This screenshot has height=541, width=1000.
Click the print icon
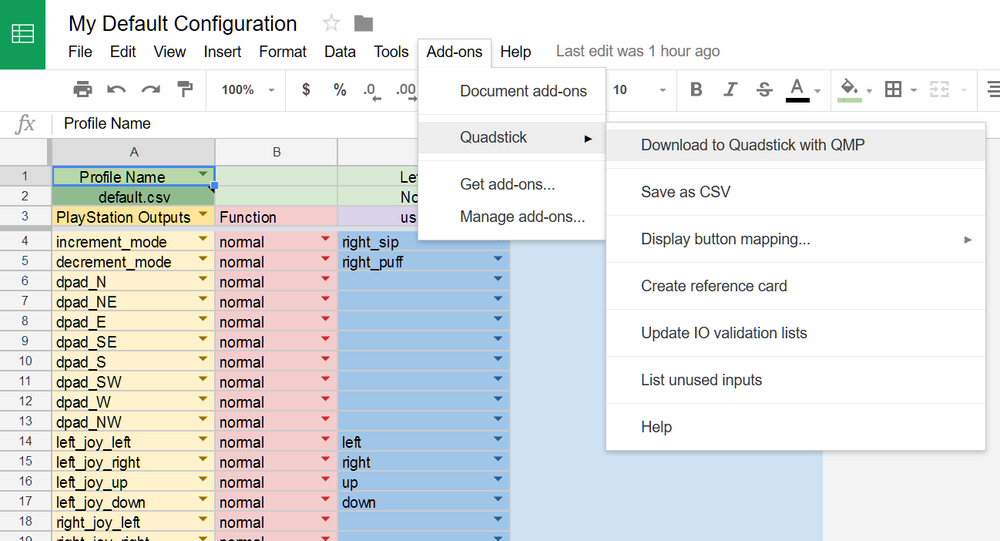coord(82,89)
